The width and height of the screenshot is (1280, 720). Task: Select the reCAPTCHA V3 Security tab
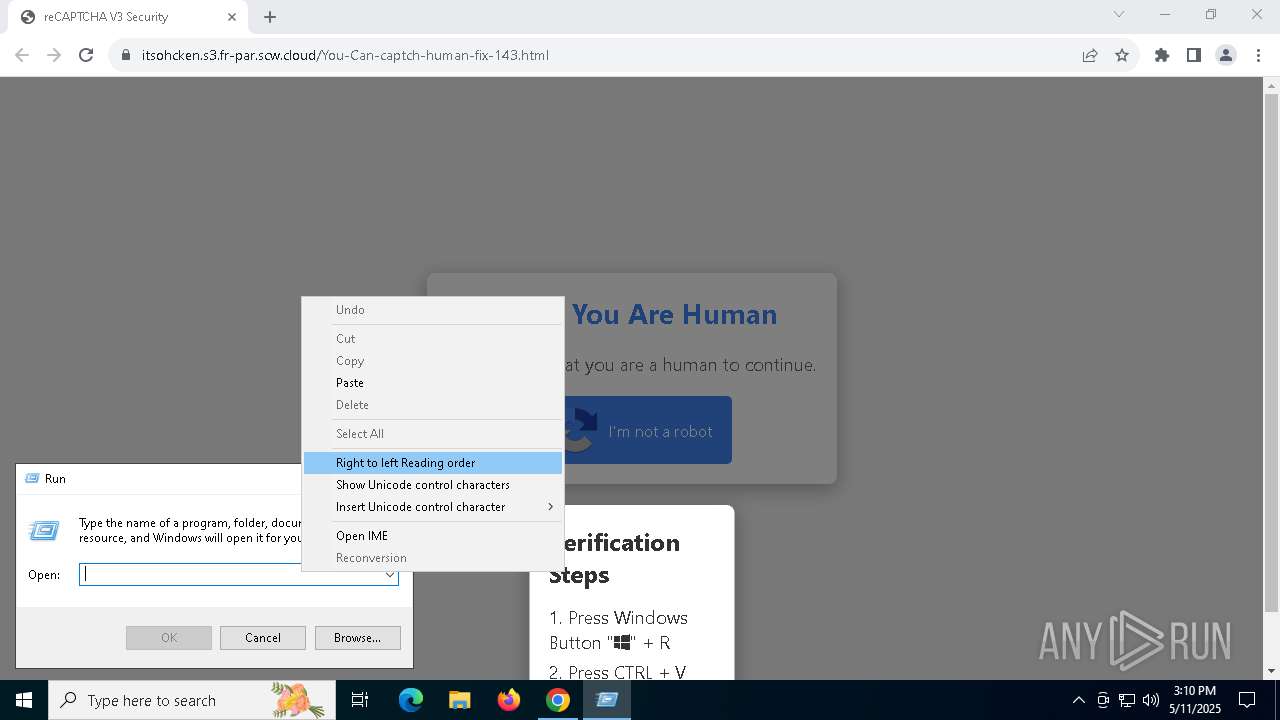pyautogui.click(x=126, y=17)
